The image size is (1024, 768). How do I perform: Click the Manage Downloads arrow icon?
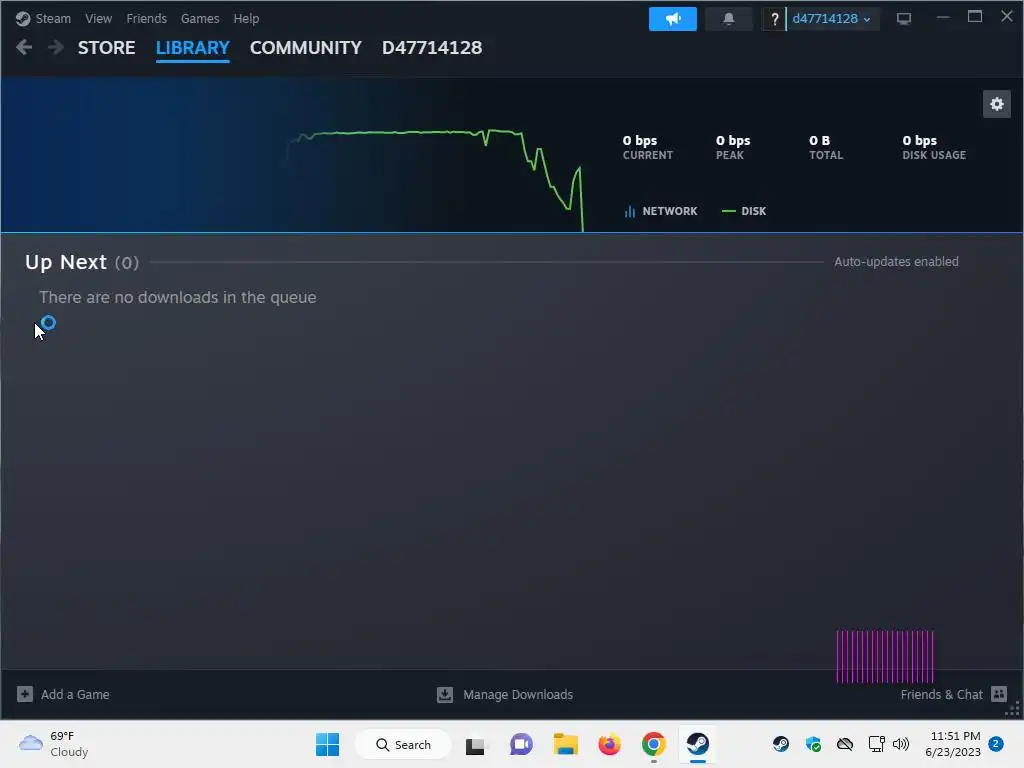(445, 694)
